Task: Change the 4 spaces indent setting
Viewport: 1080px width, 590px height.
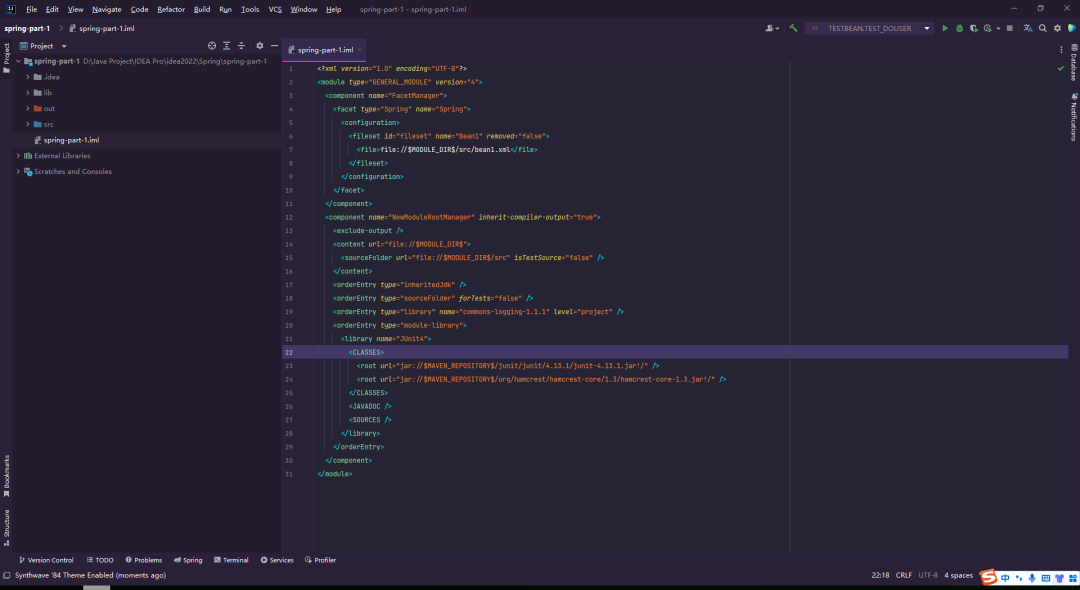Action: [958, 576]
